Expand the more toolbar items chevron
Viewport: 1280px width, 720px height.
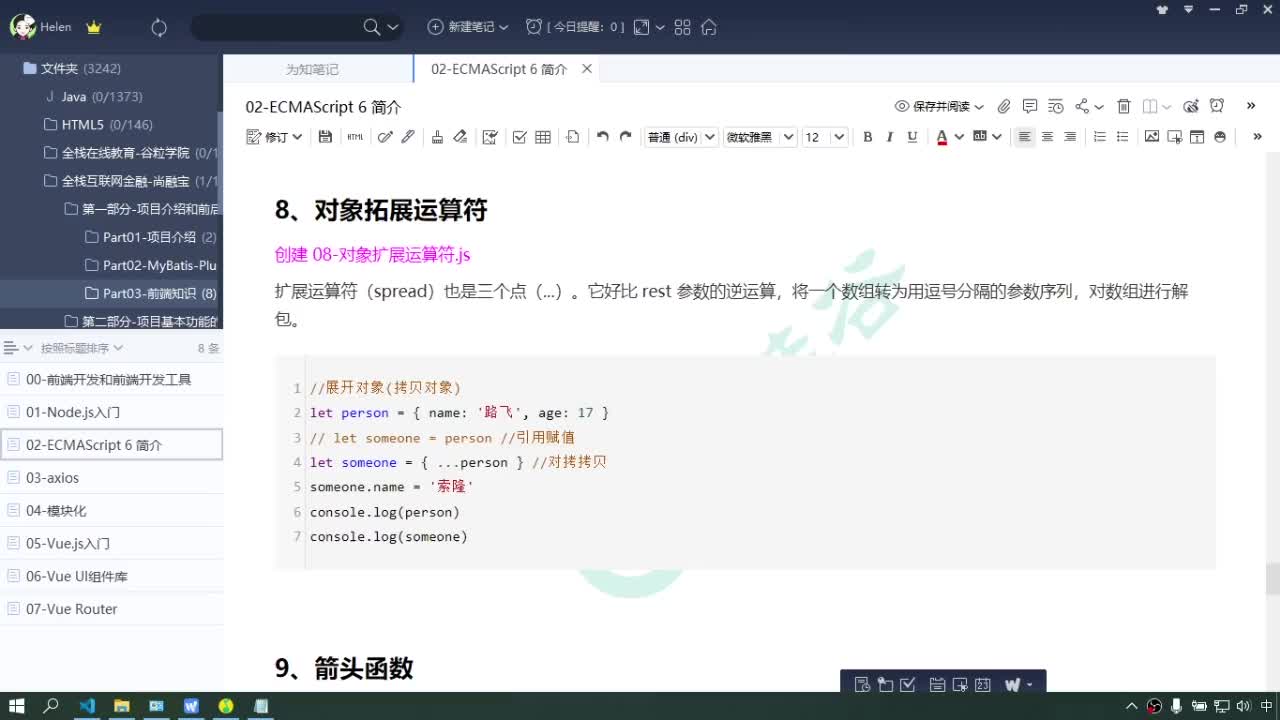tap(1257, 137)
